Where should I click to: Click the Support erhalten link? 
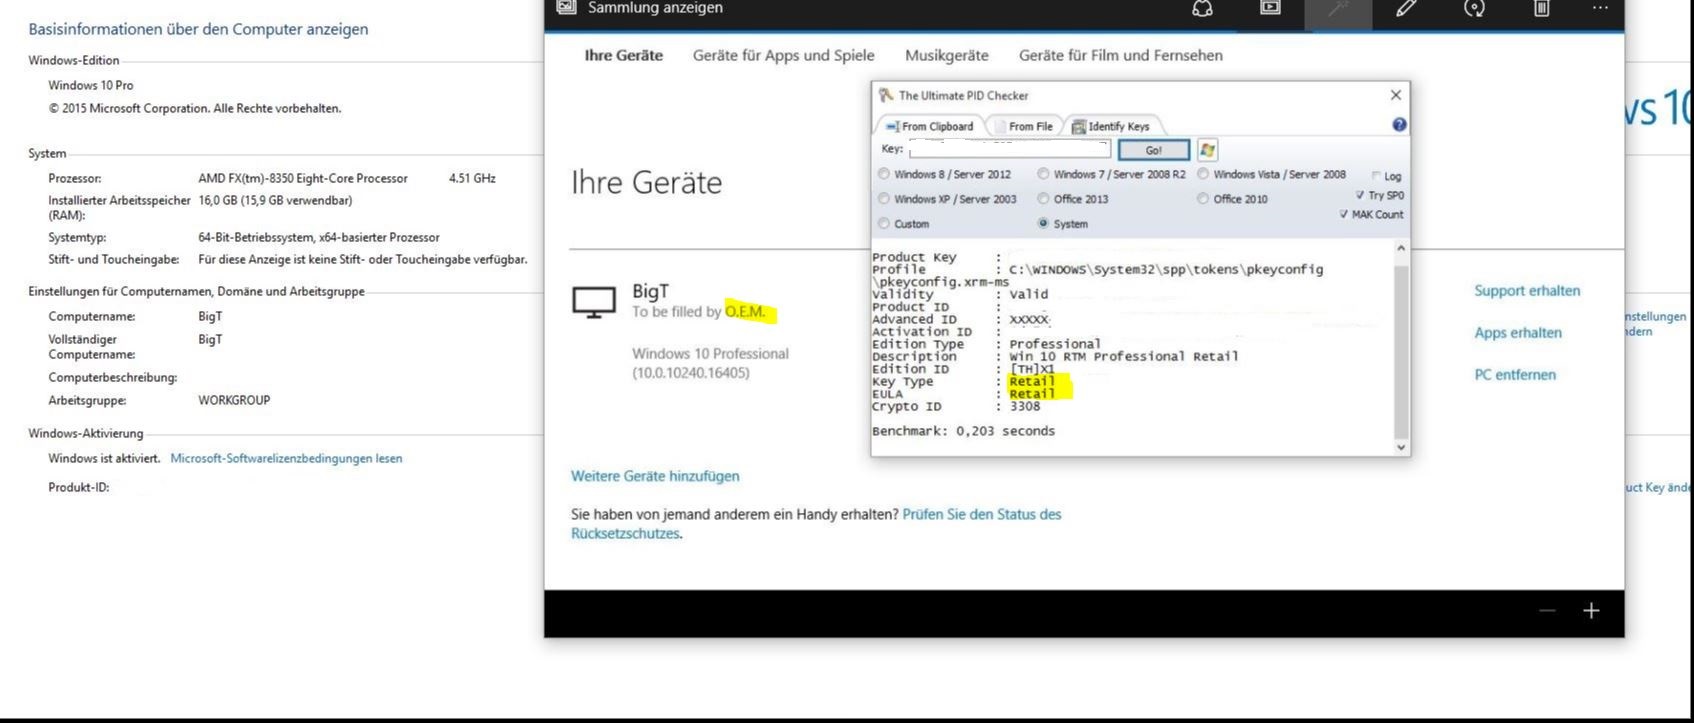pos(1527,291)
